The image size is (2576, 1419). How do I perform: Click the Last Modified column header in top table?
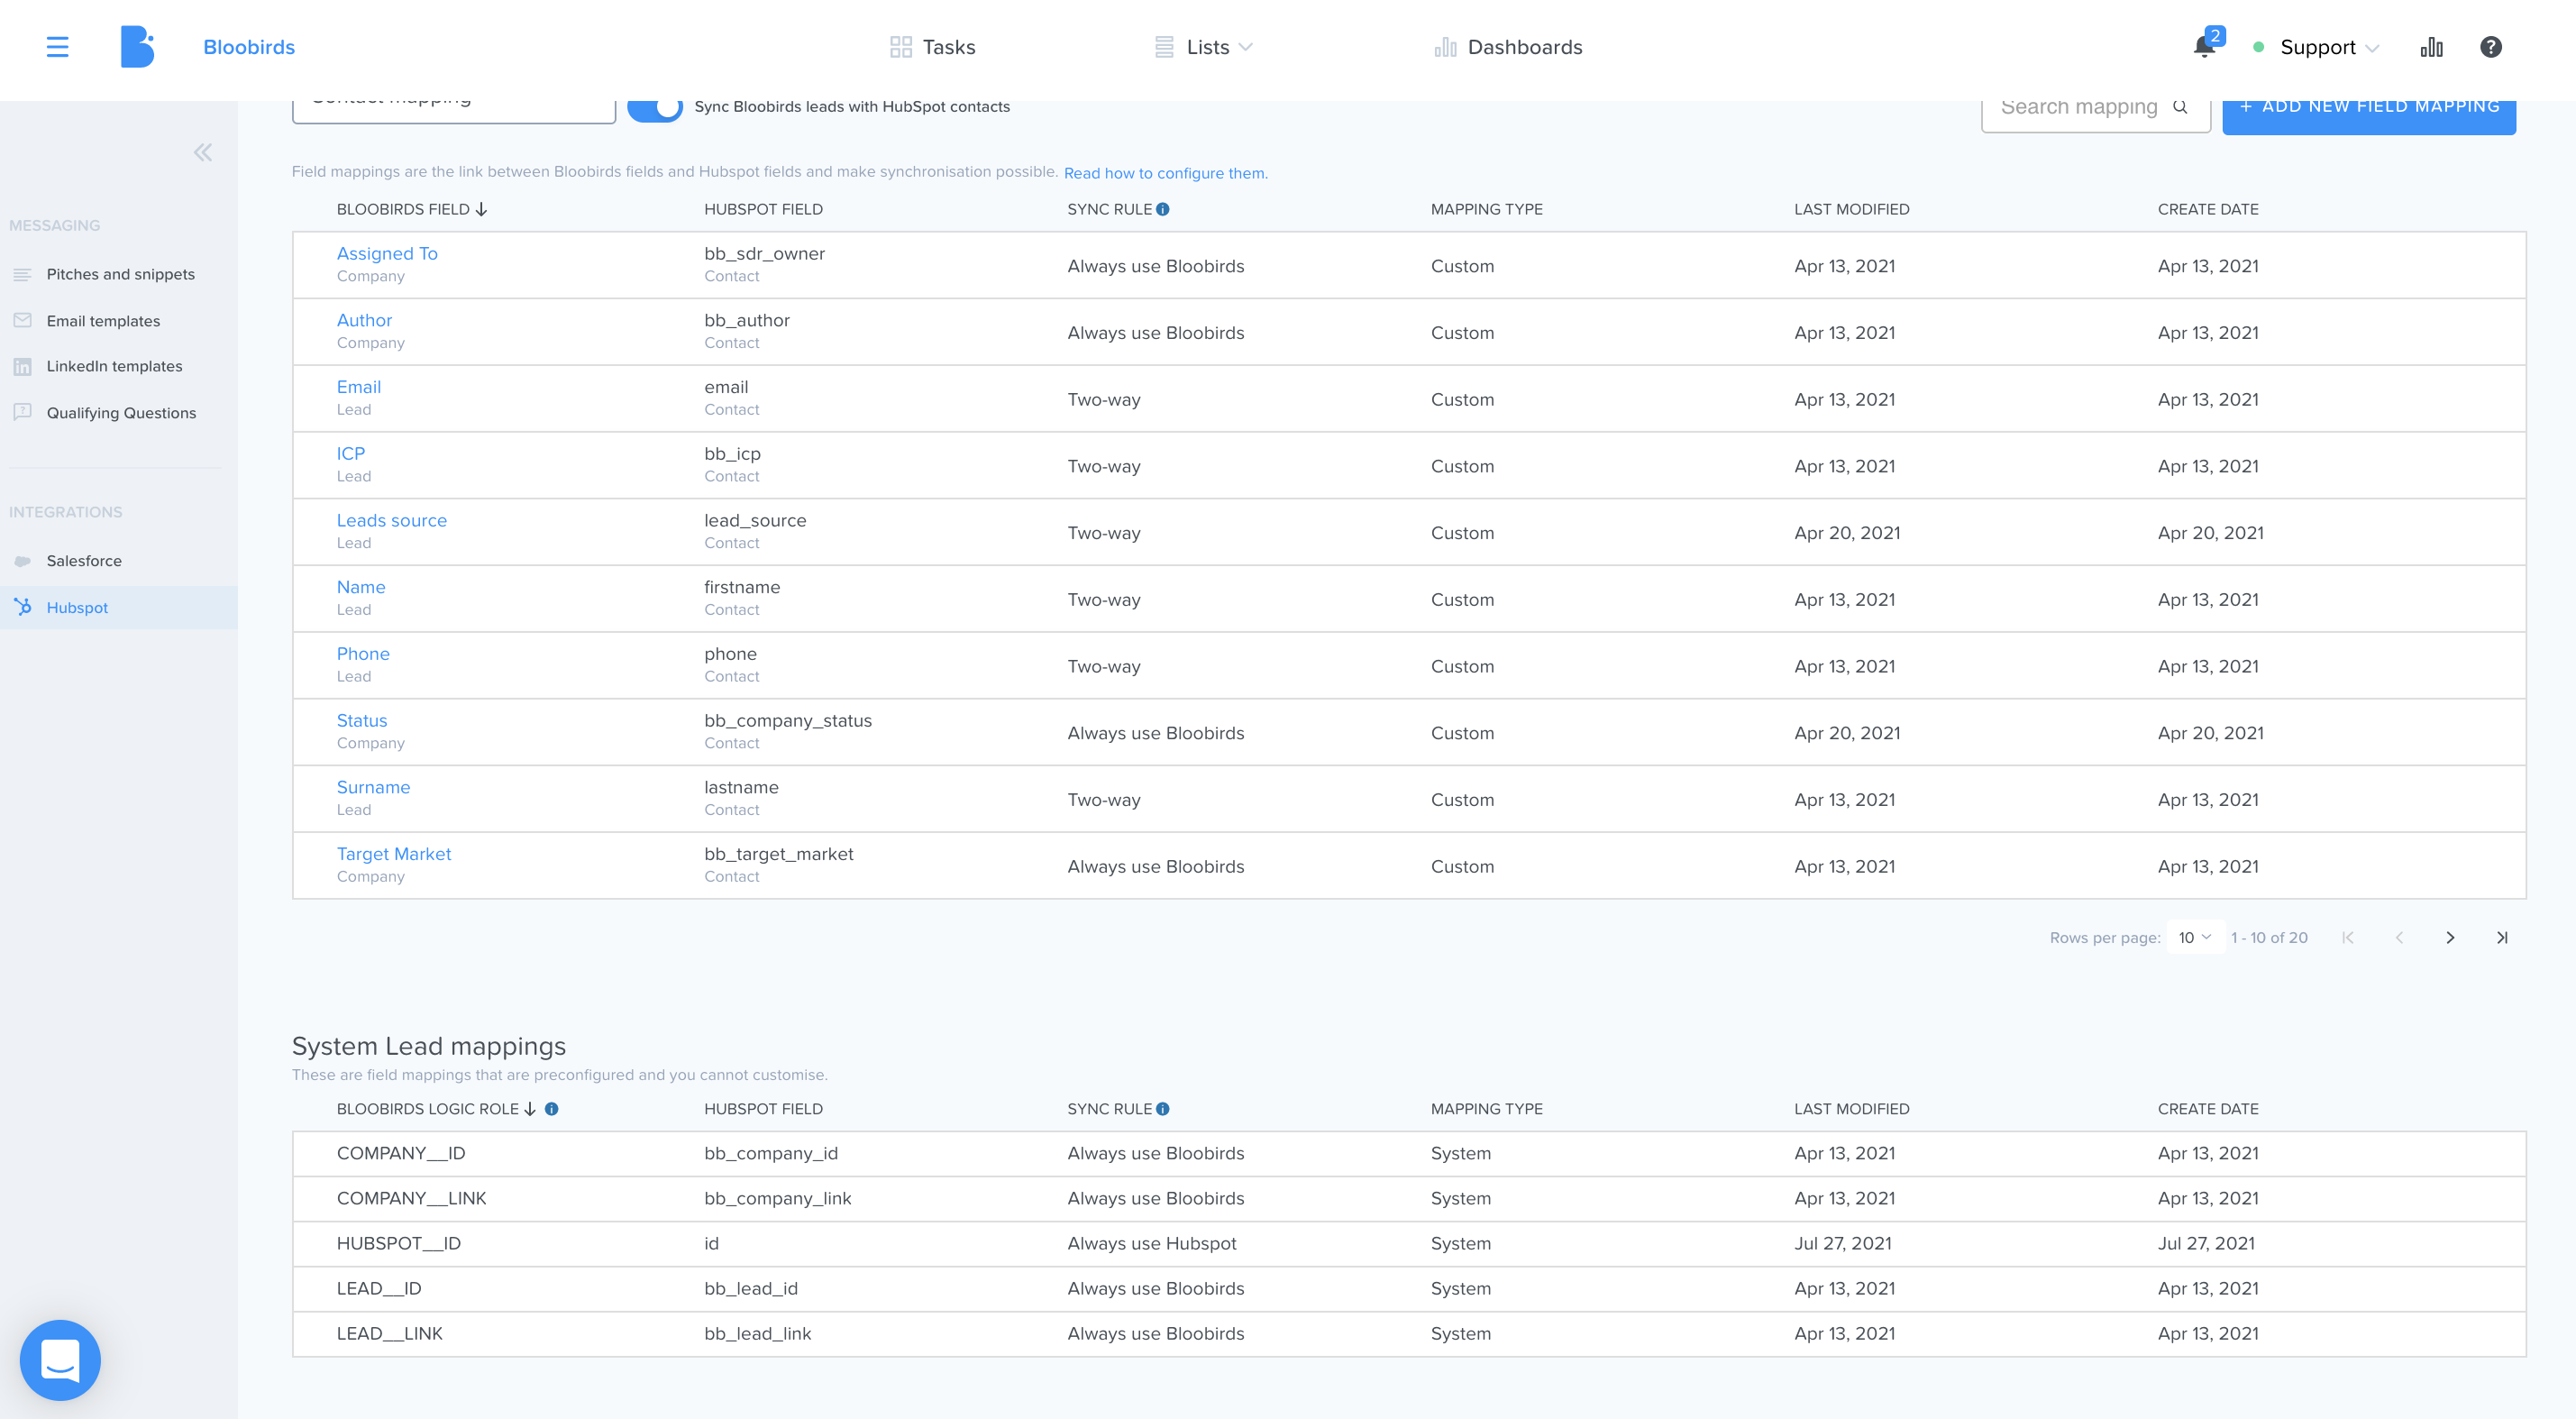point(1852,209)
